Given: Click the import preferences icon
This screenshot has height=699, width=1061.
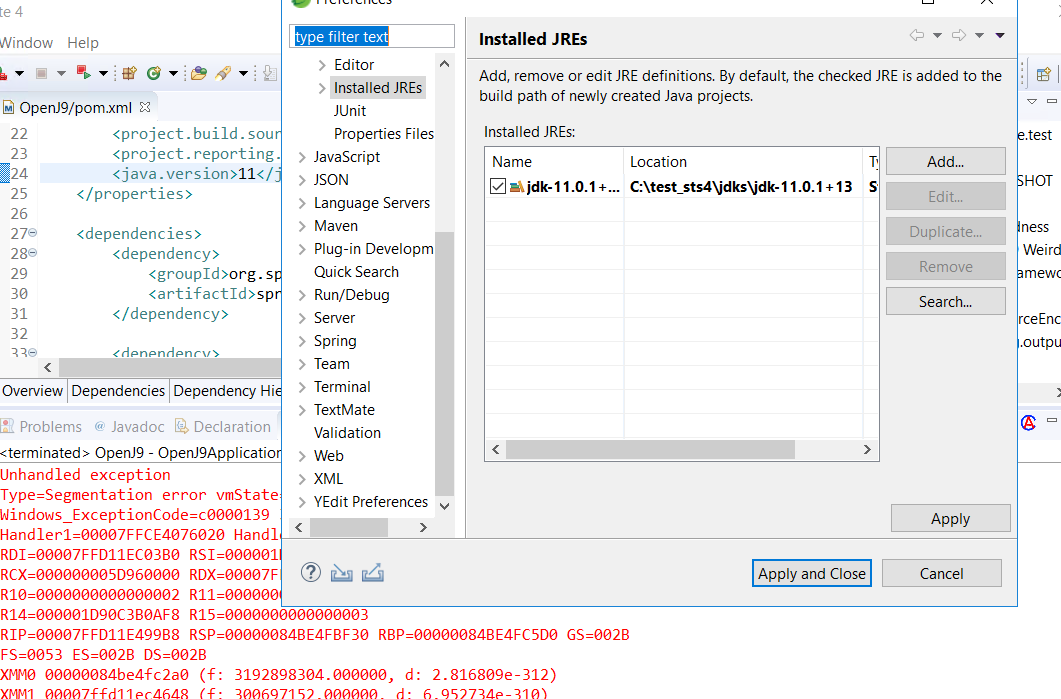Looking at the screenshot, I should coord(341,572).
